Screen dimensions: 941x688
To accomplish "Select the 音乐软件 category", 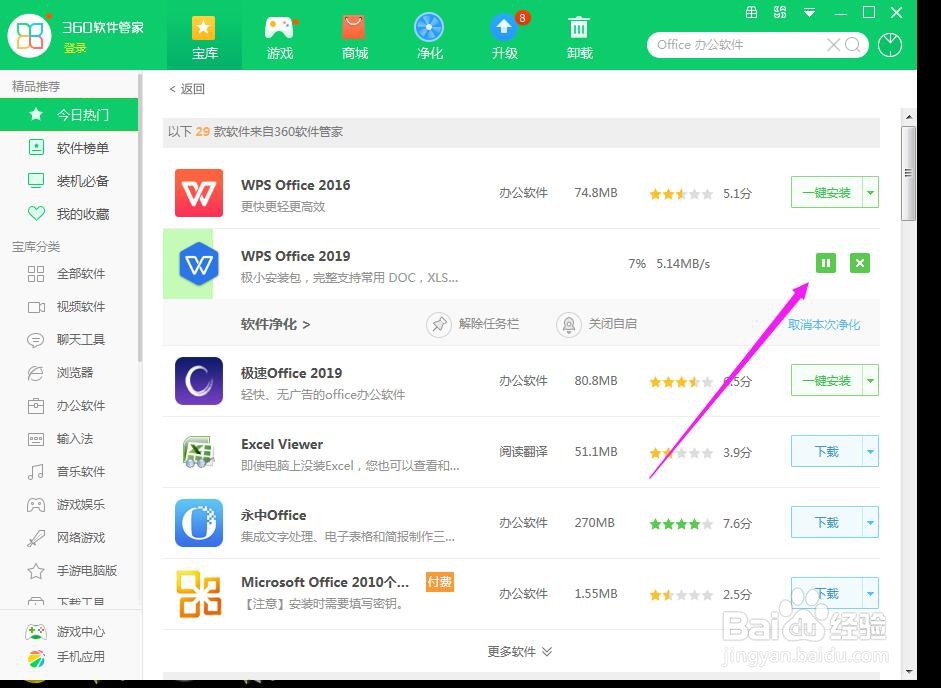I will pos(69,472).
